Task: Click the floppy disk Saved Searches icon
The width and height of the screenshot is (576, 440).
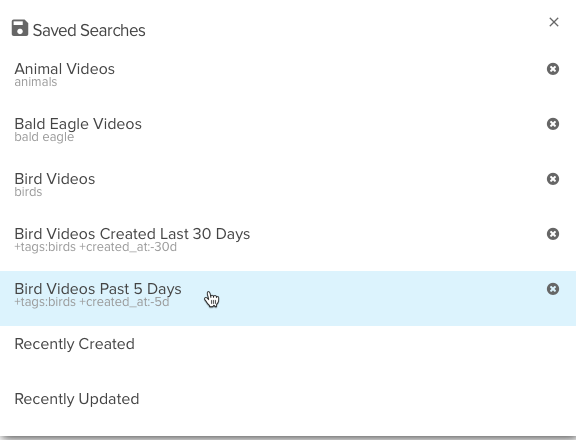Action: tap(20, 28)
